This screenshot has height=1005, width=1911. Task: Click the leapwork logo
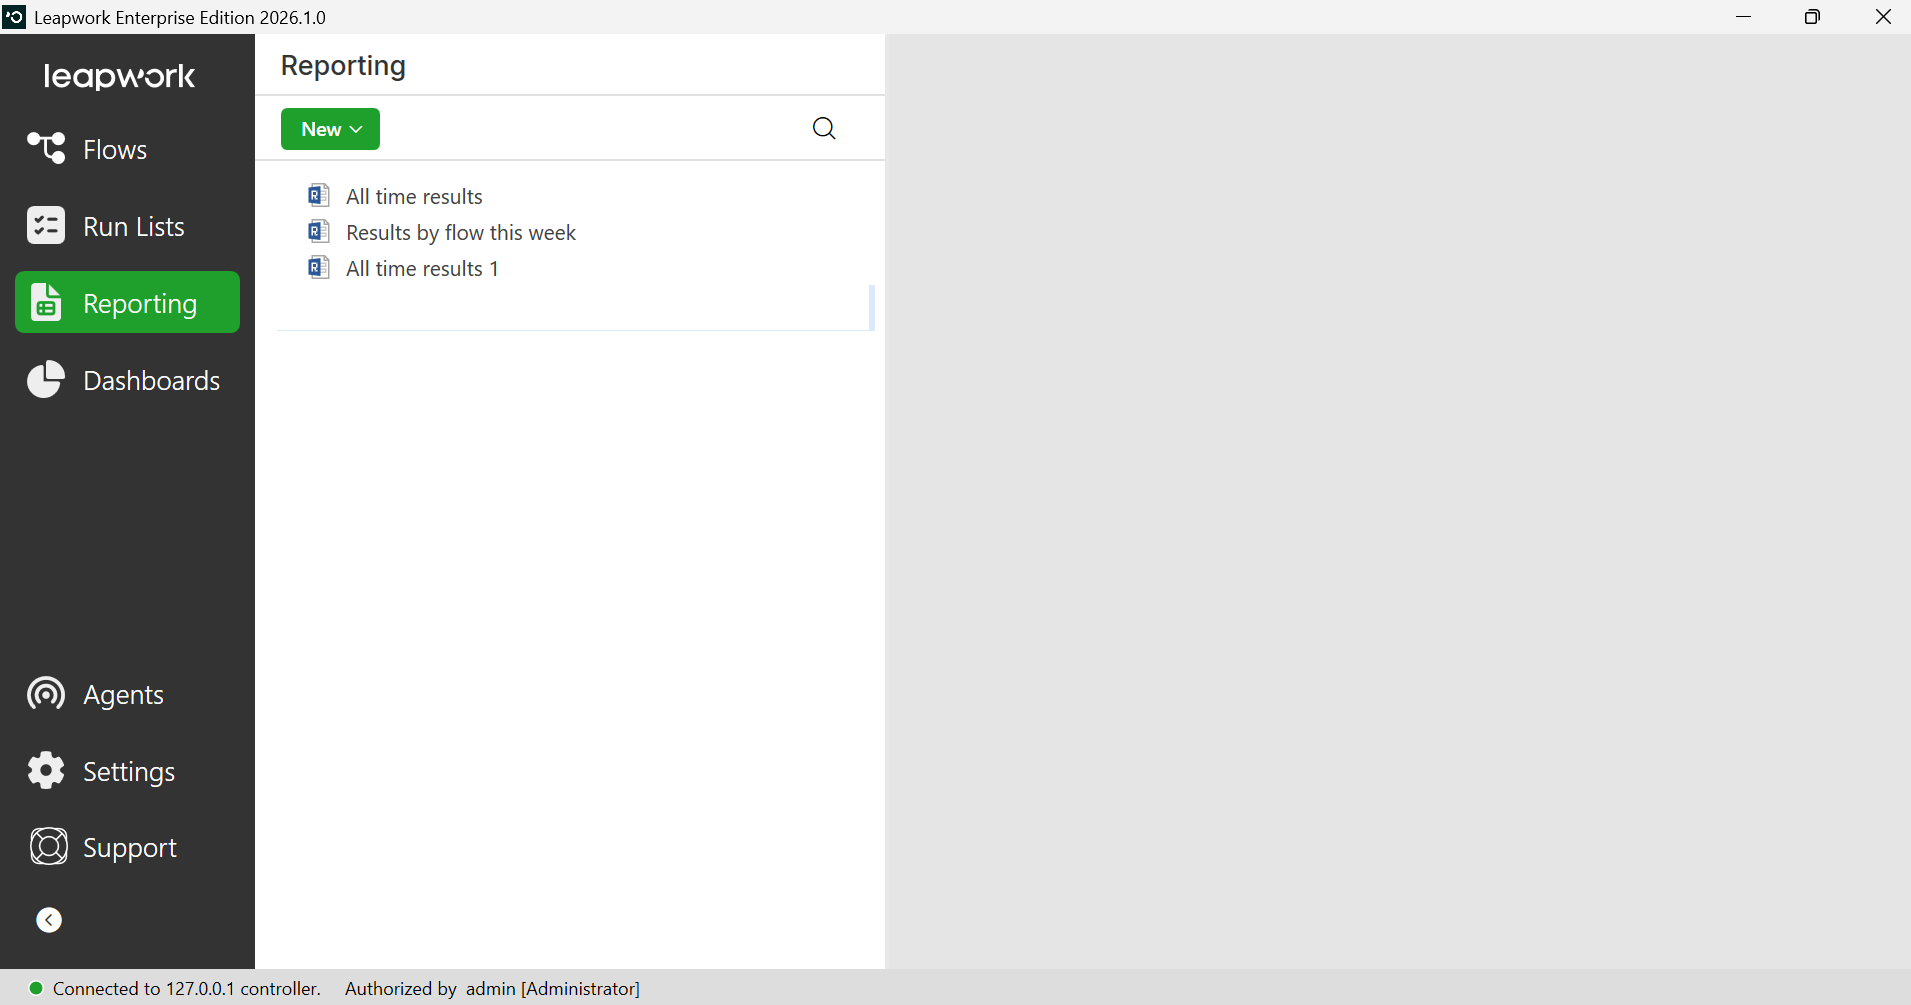point(120,76)
